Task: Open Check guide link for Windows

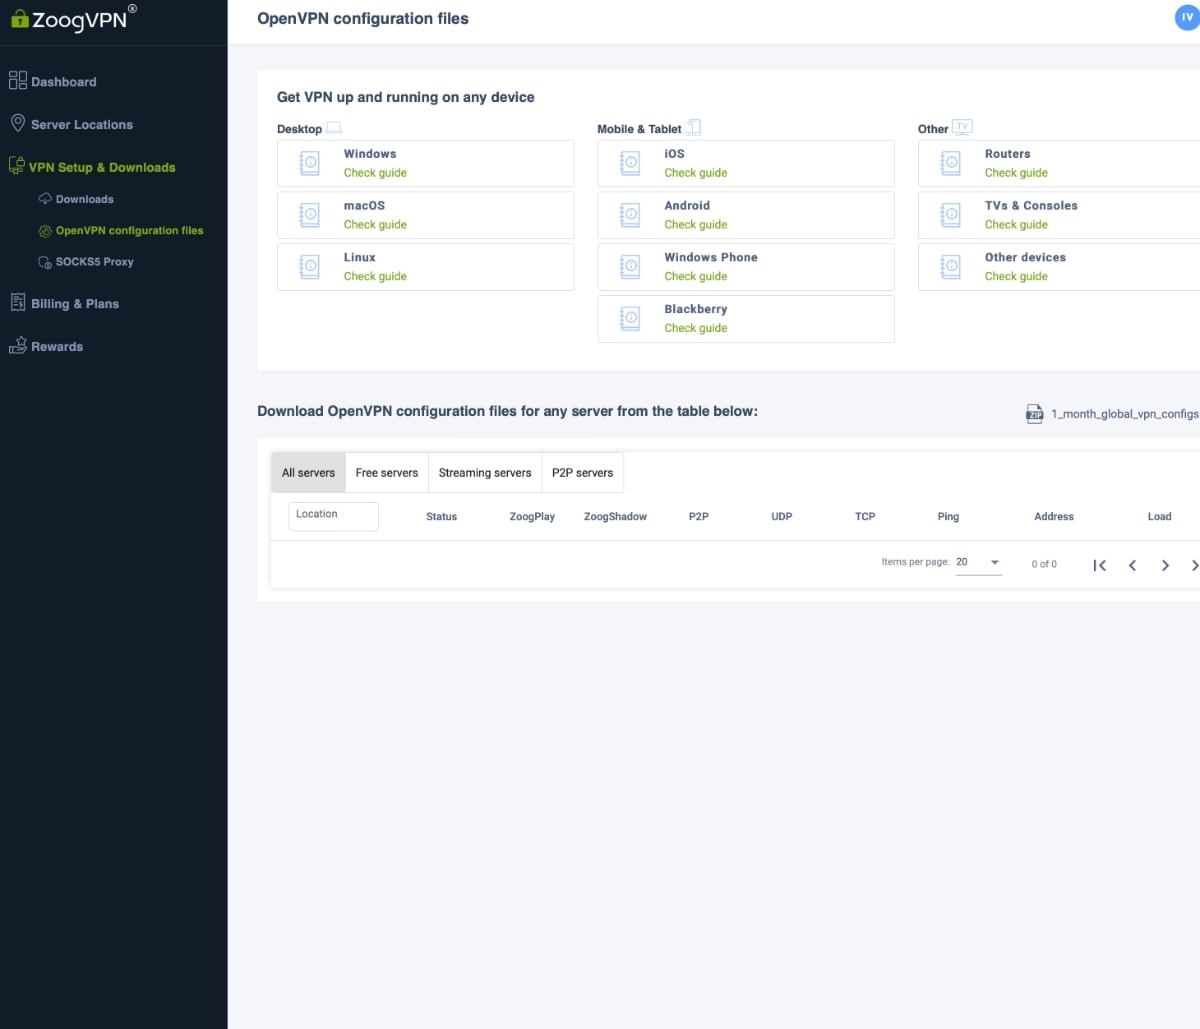Action: 375,173
